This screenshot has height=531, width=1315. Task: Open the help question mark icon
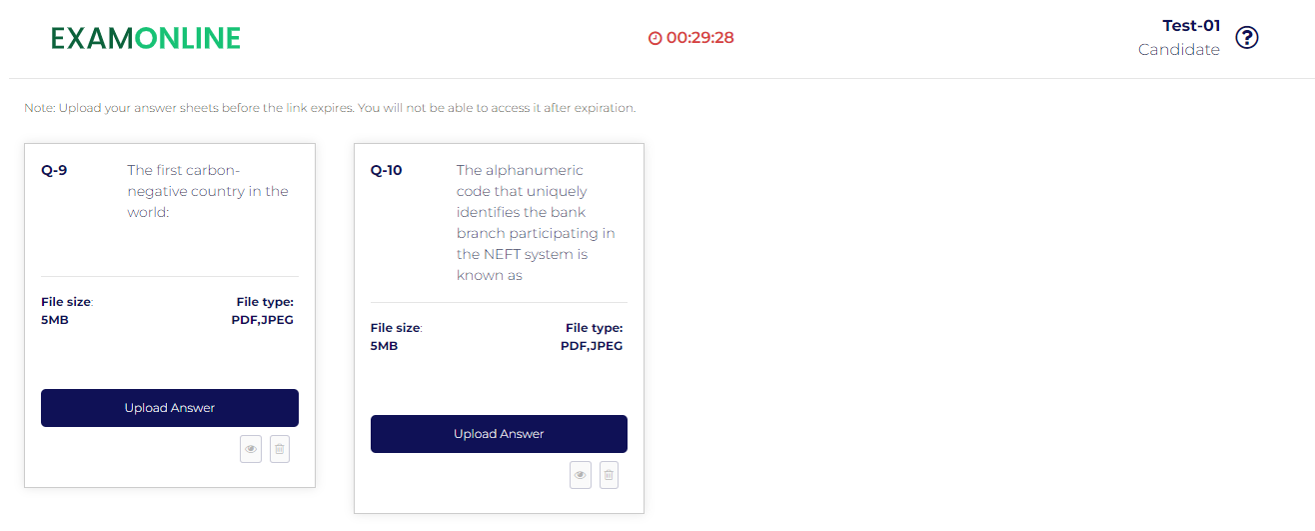coord(1247,38)
